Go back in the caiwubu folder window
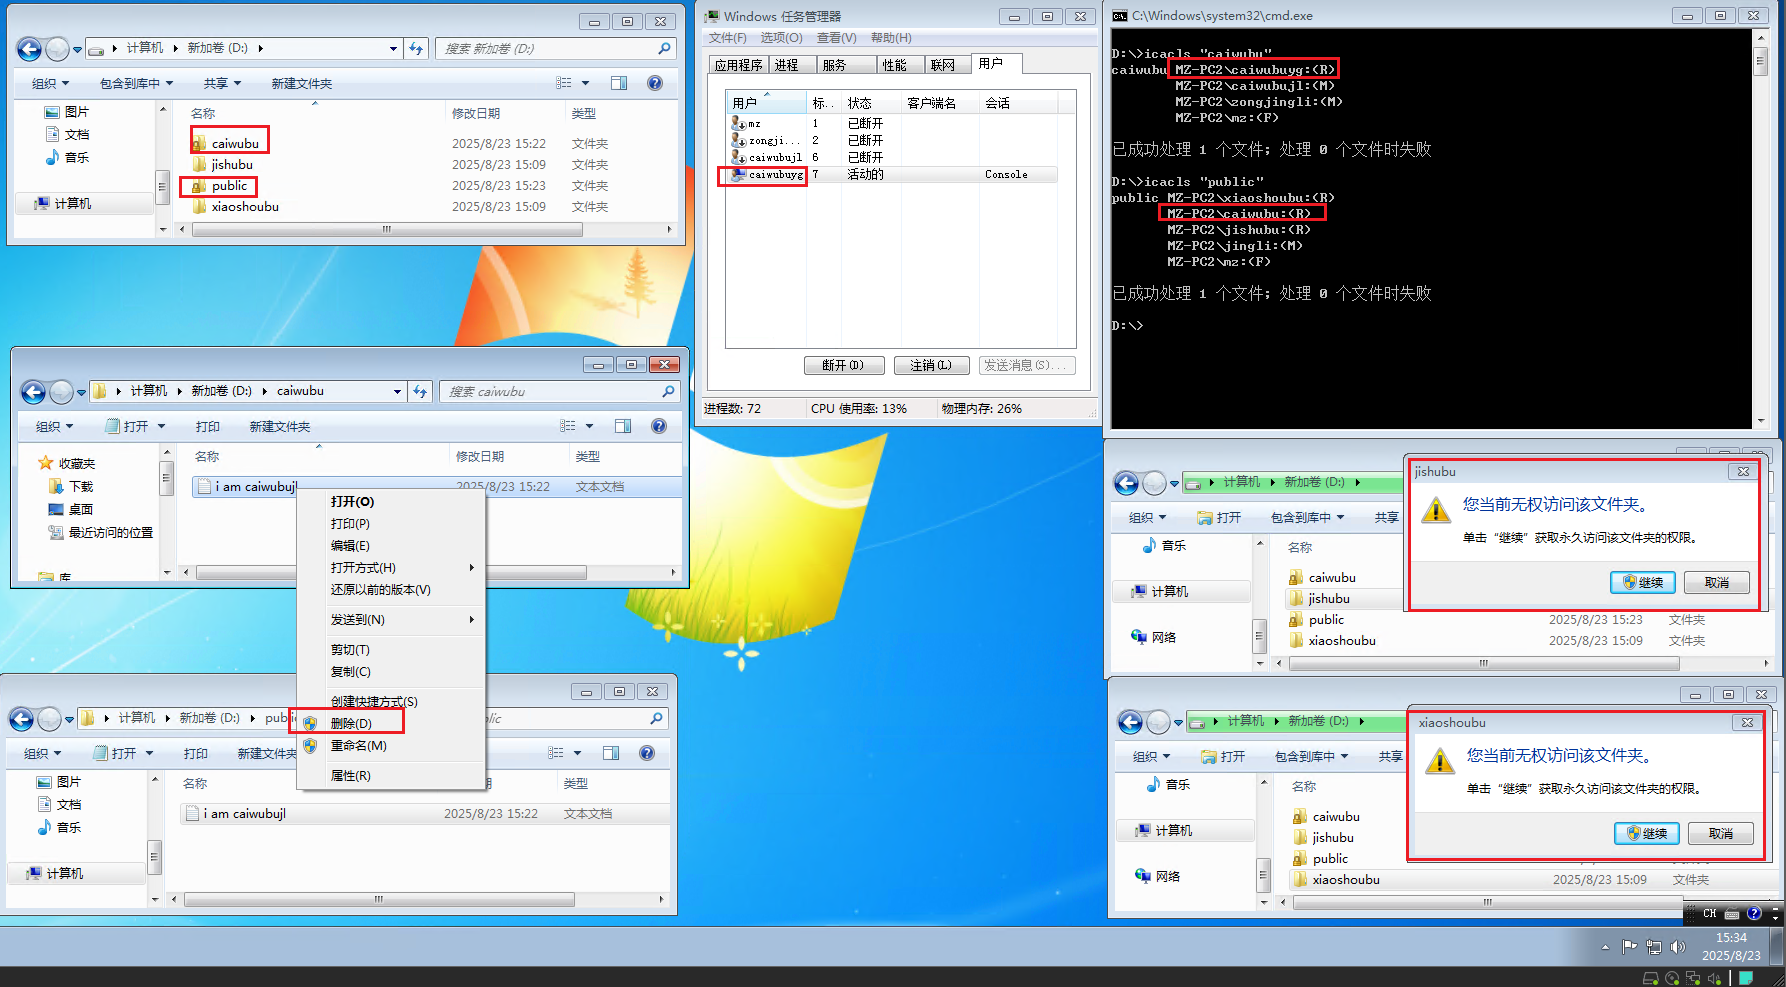Screen dimensions: 1786x987 click(x=33, y=392)
